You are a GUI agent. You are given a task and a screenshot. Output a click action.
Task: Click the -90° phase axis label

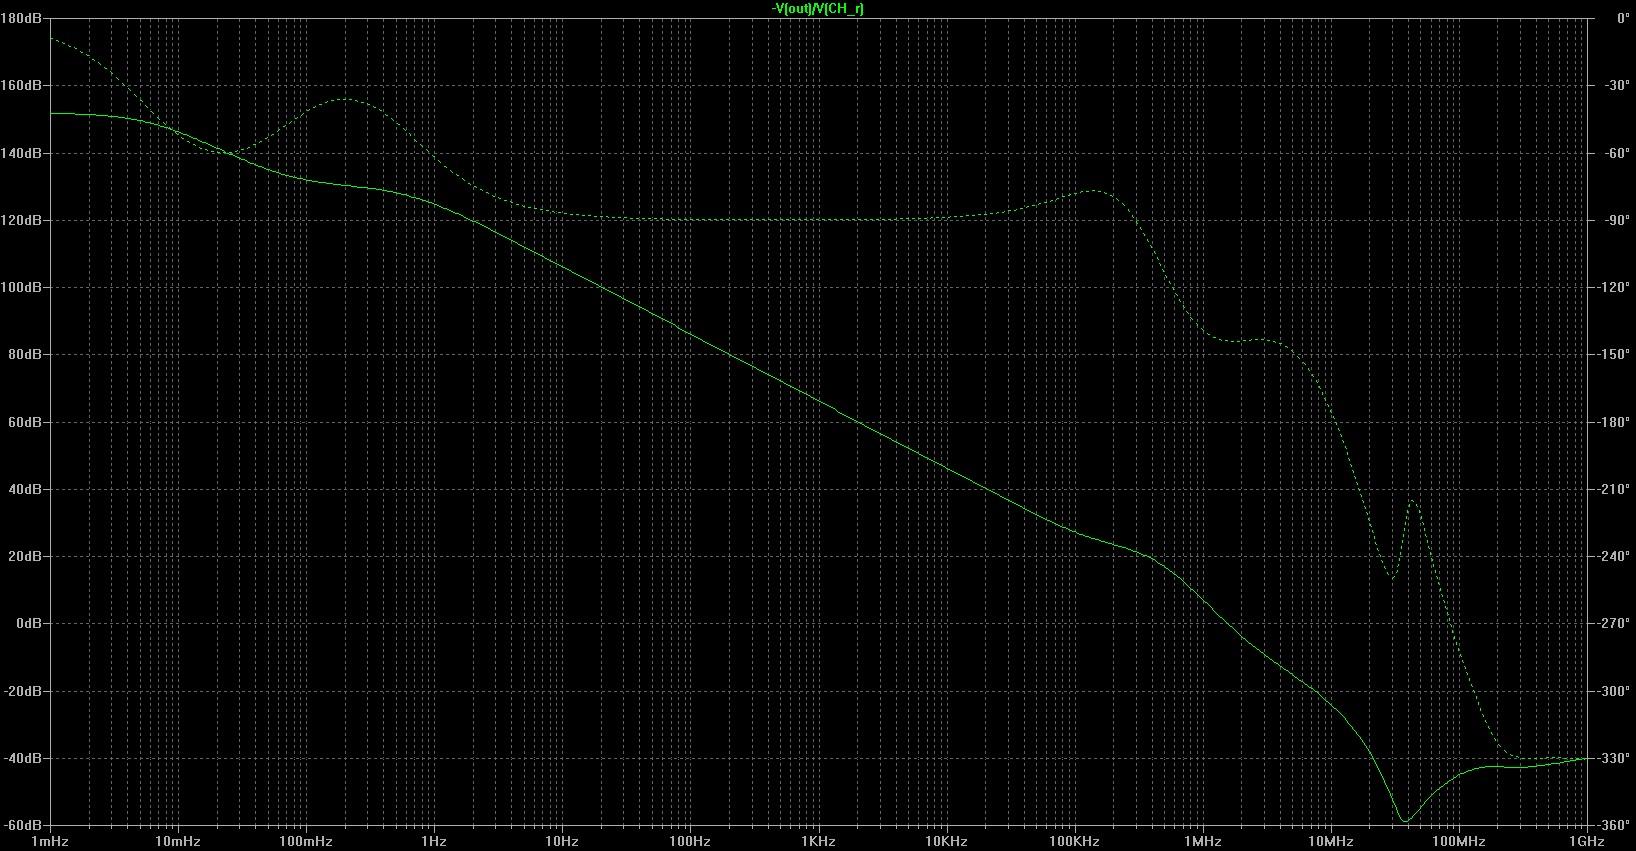(x=1616, y=220)
